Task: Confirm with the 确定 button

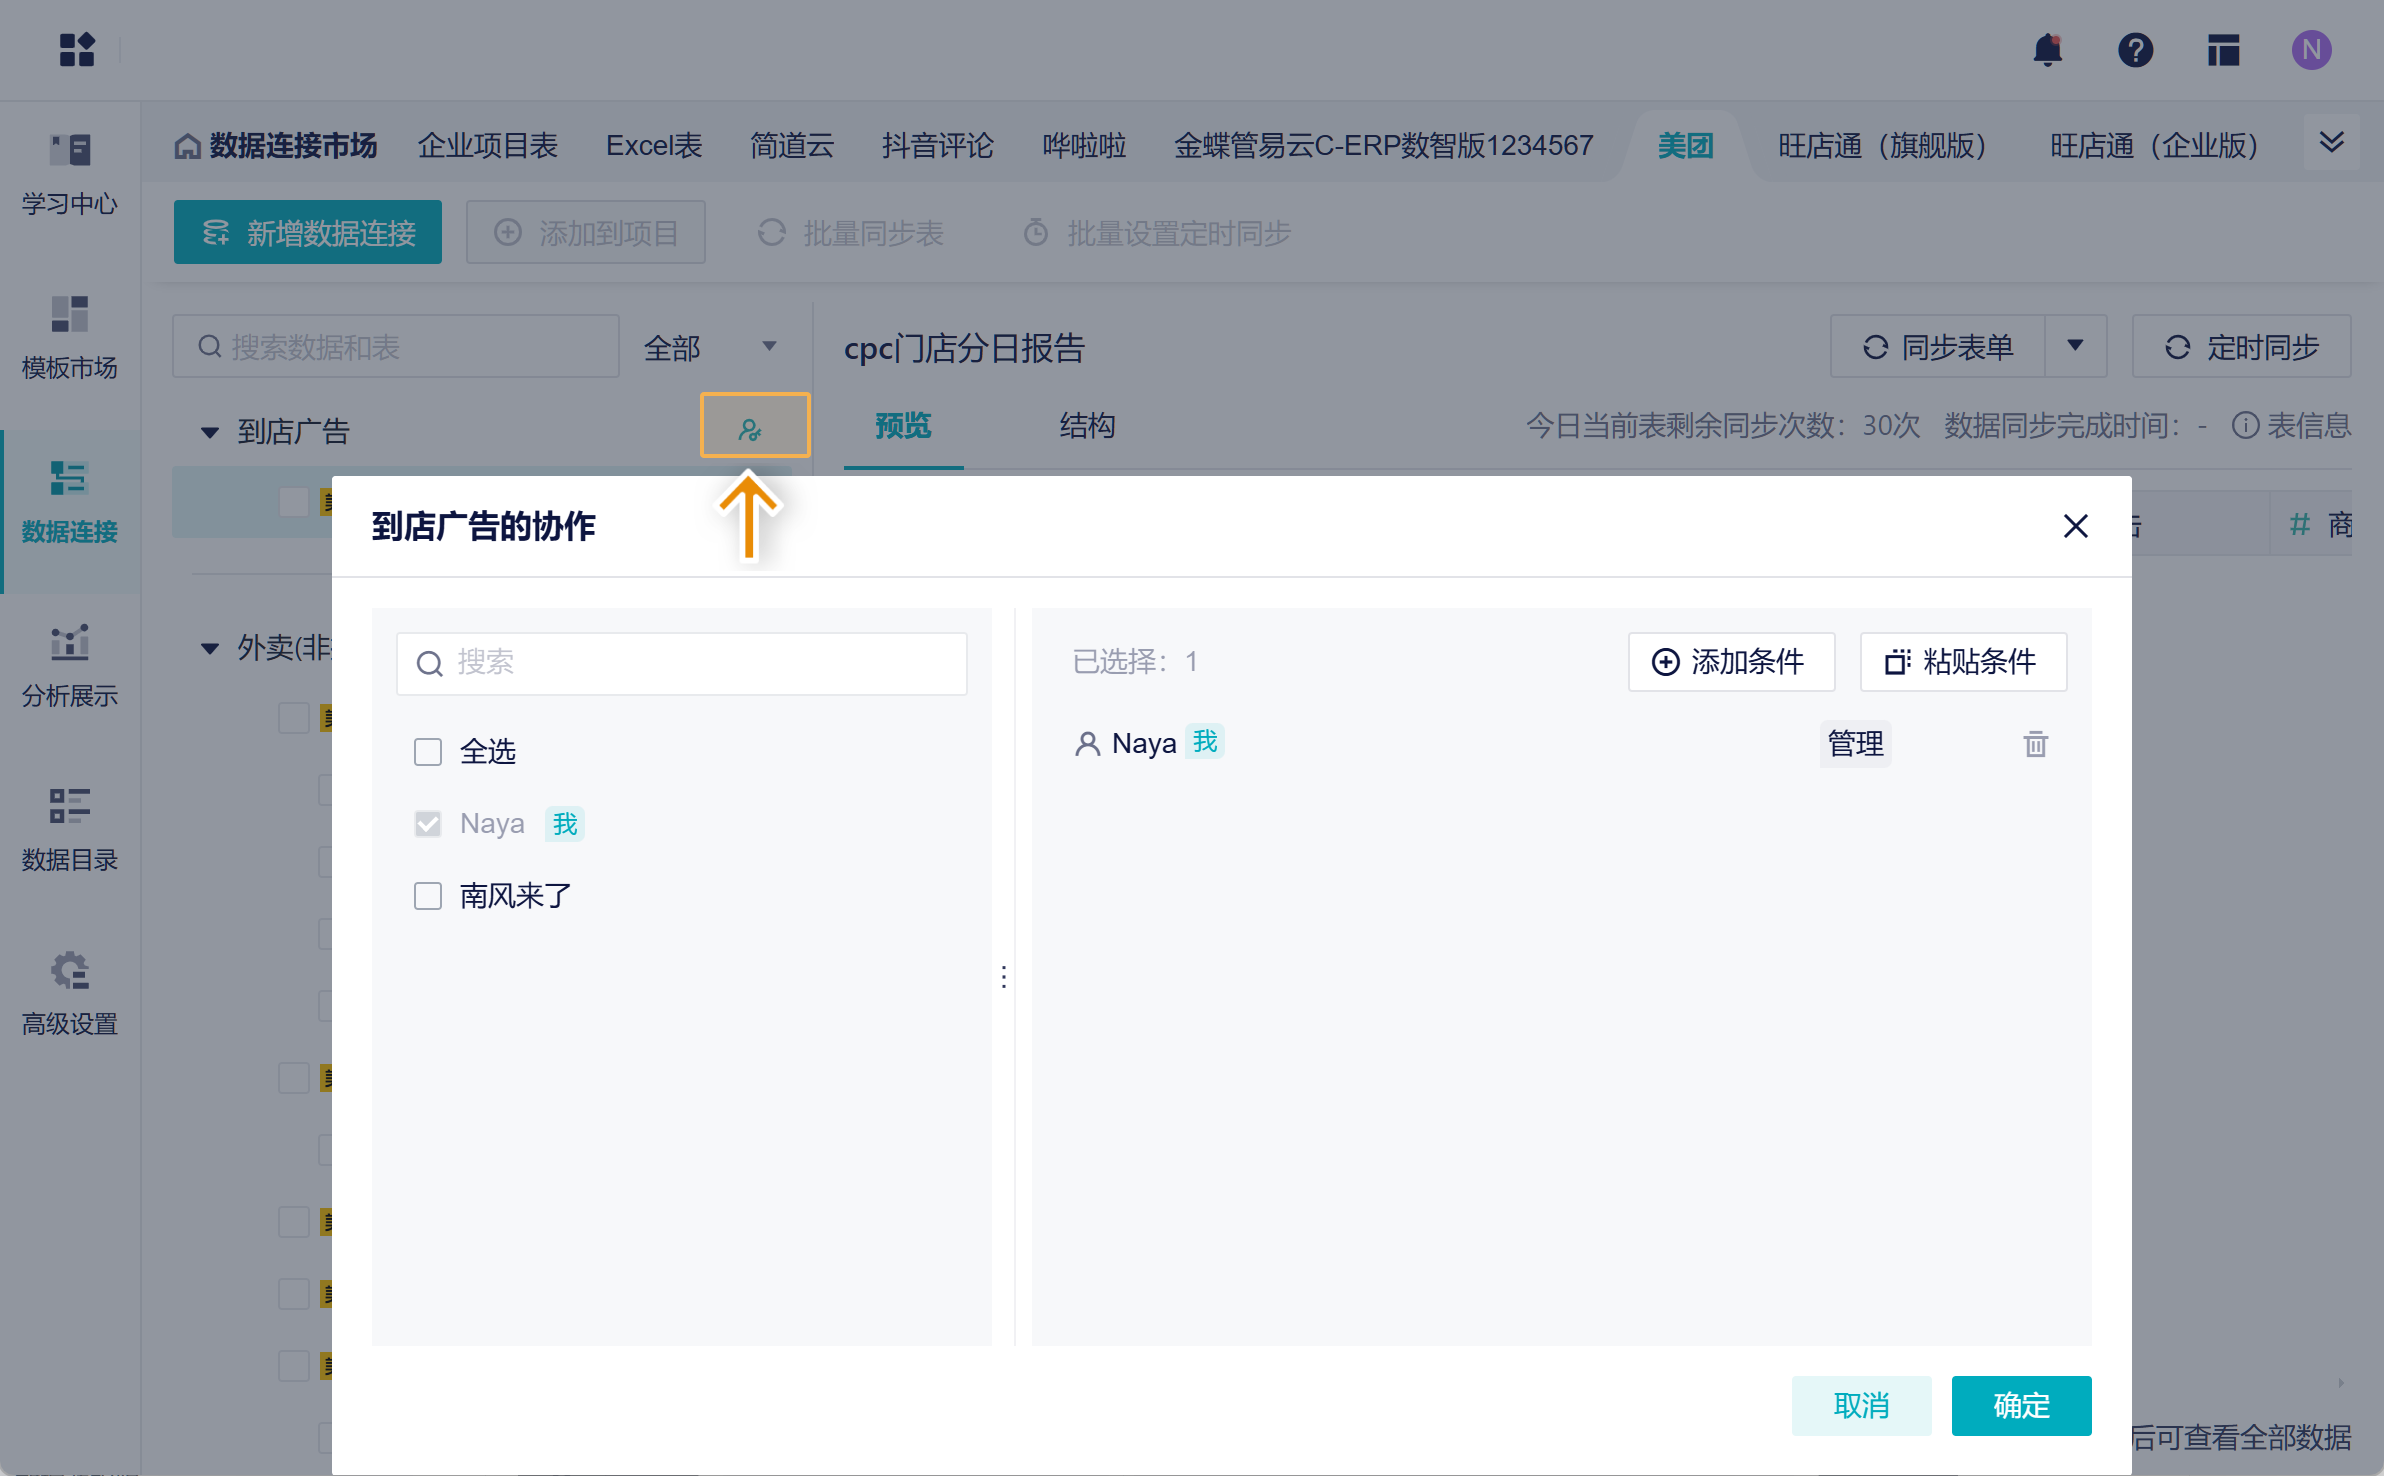Action: point(2020,1405)
